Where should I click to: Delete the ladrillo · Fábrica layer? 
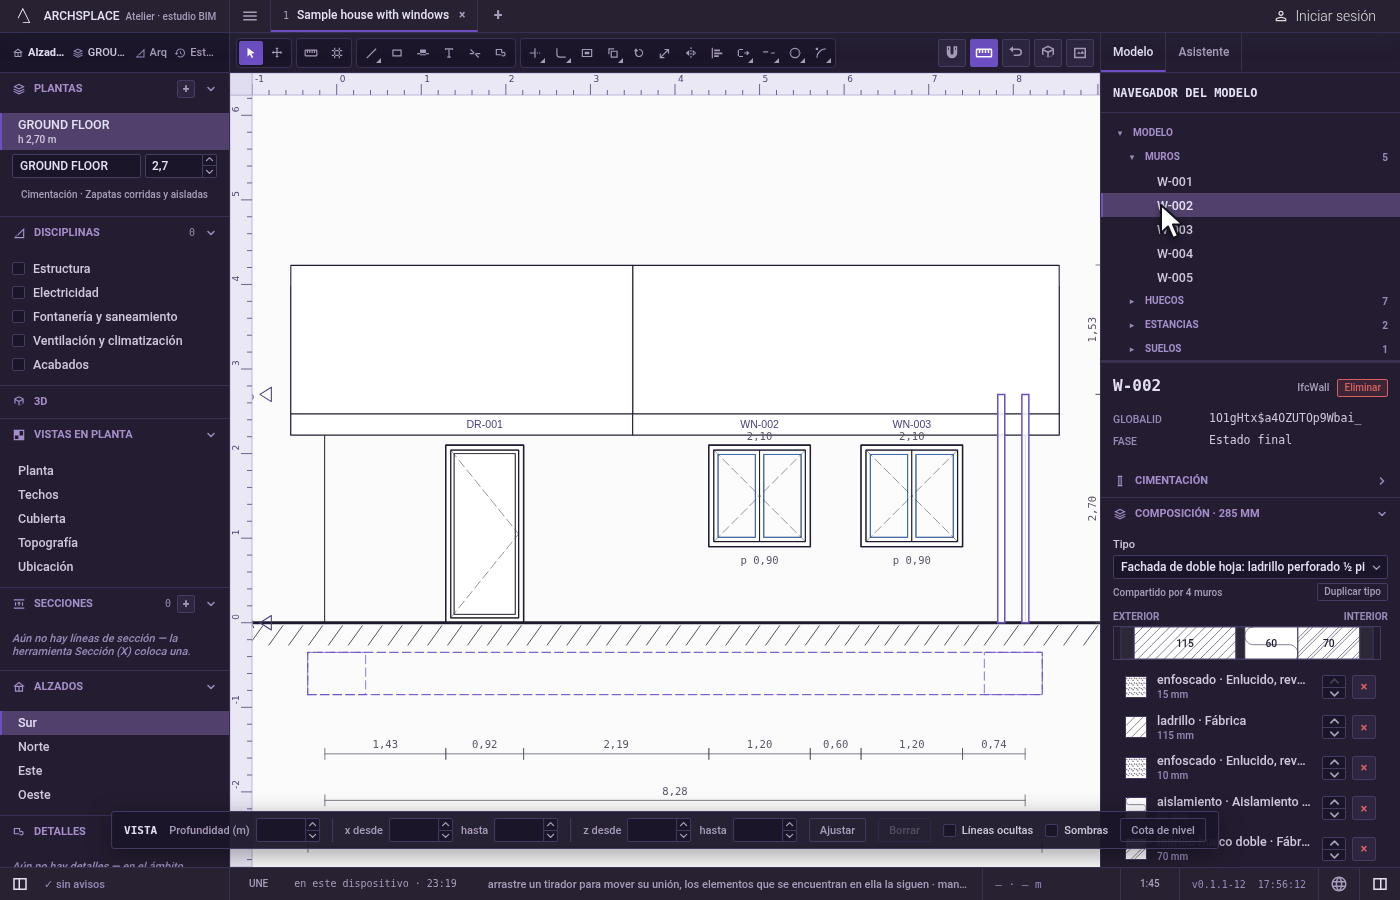[x=1363, y=727]
